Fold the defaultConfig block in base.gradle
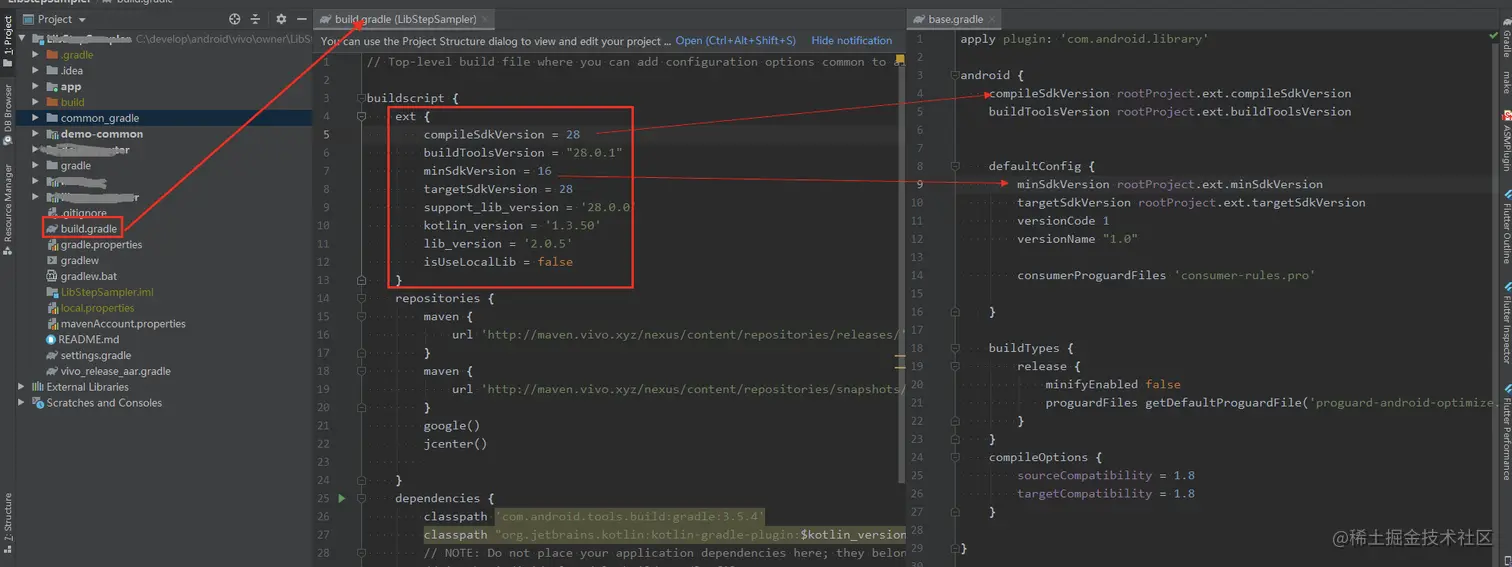Image resolution: width=1512 pixels, height=567 pixels. (x=955, y=166)
